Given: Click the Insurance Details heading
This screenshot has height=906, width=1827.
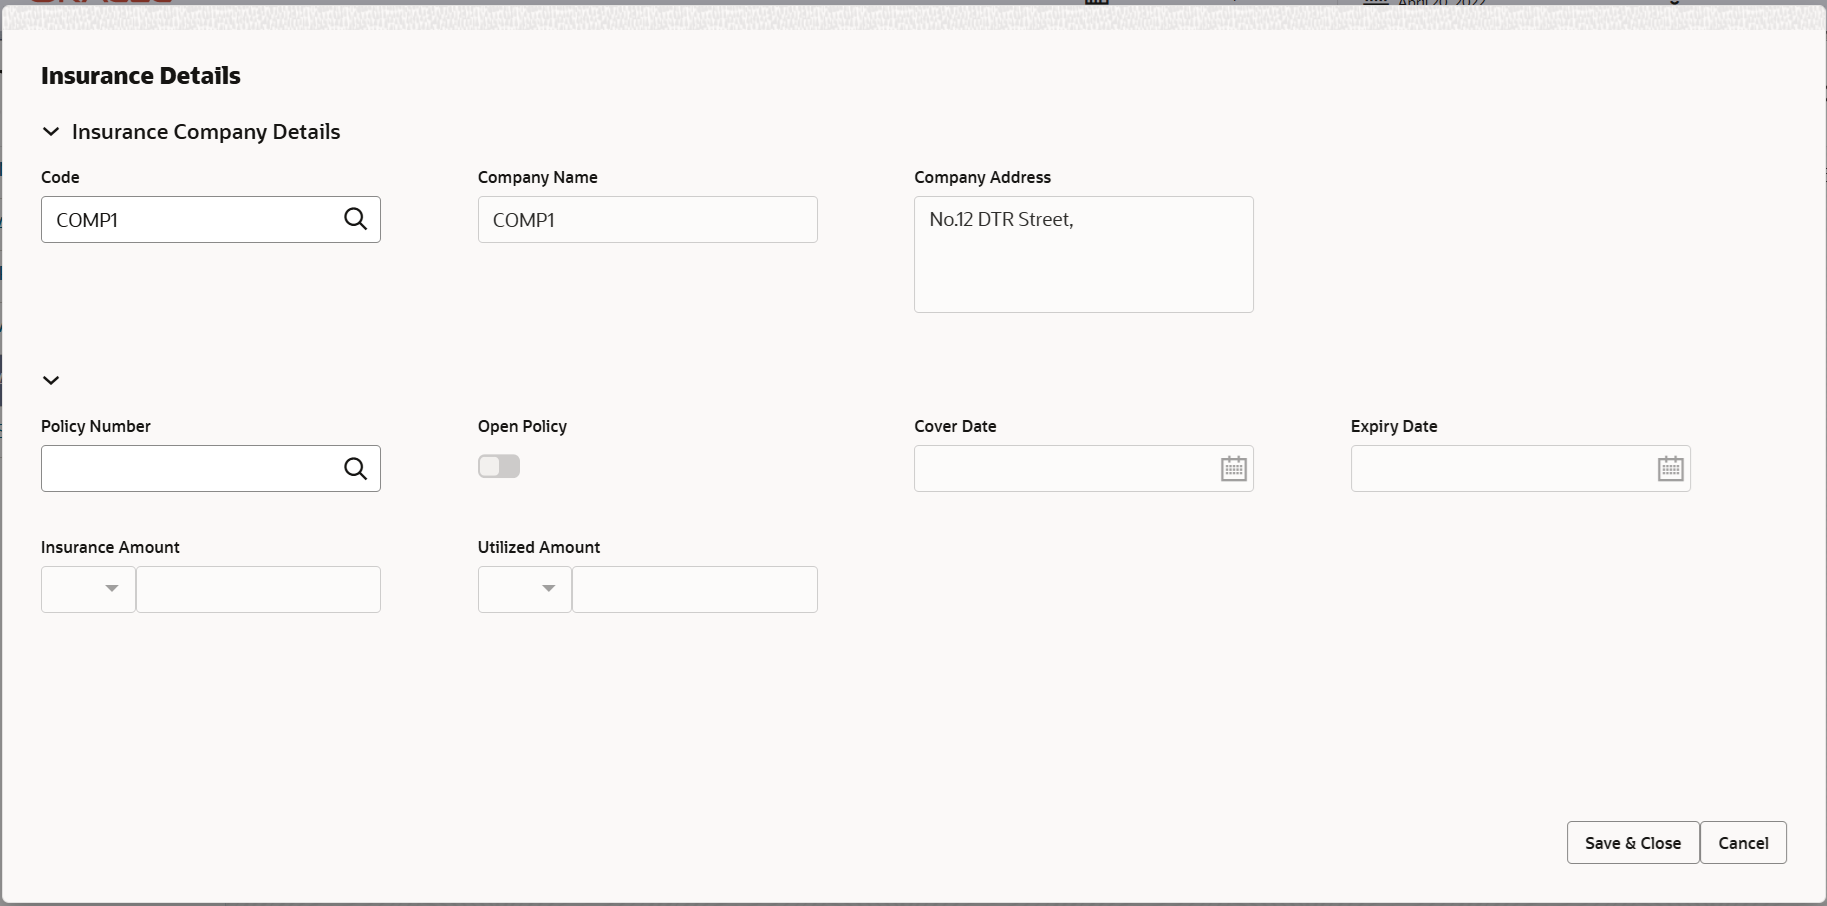Looking at the screenshot, I should 141,76.
